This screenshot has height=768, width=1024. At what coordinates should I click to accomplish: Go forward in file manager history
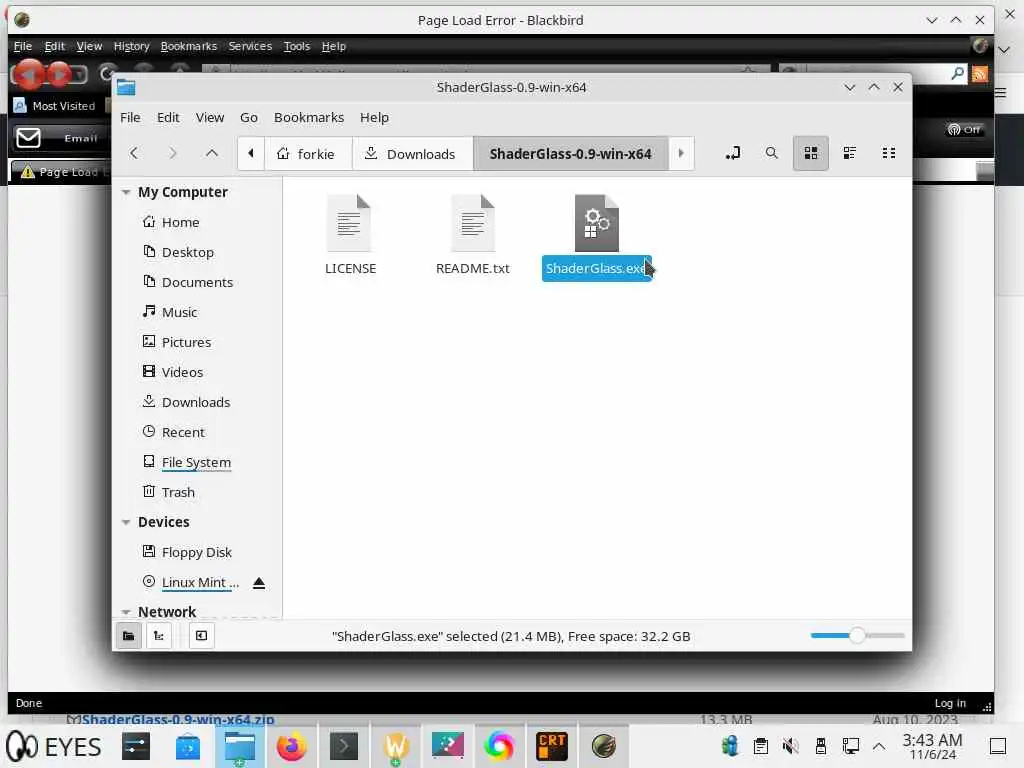pyautogui.click(x=172, y=153)
